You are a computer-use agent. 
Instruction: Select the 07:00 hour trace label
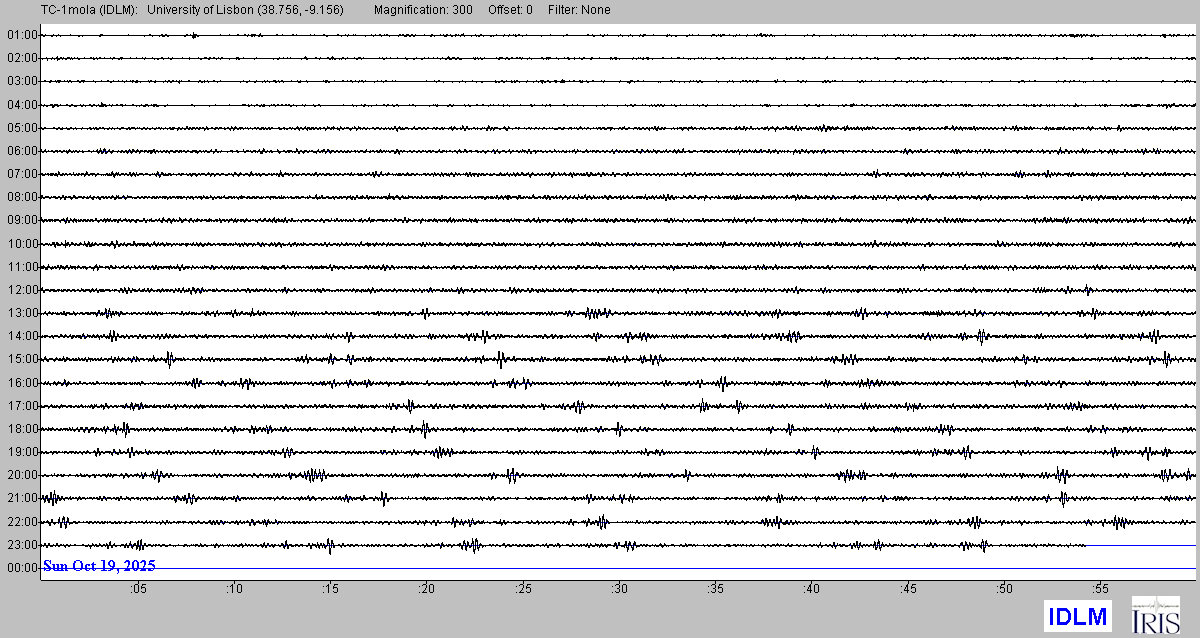(22, 174)
